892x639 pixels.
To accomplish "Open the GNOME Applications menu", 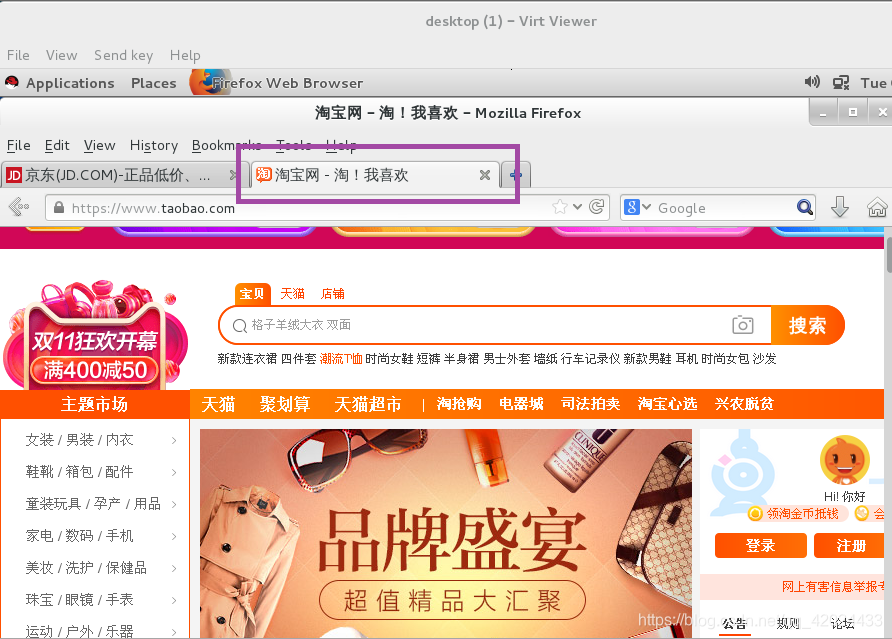I will (x=70, y=83).
